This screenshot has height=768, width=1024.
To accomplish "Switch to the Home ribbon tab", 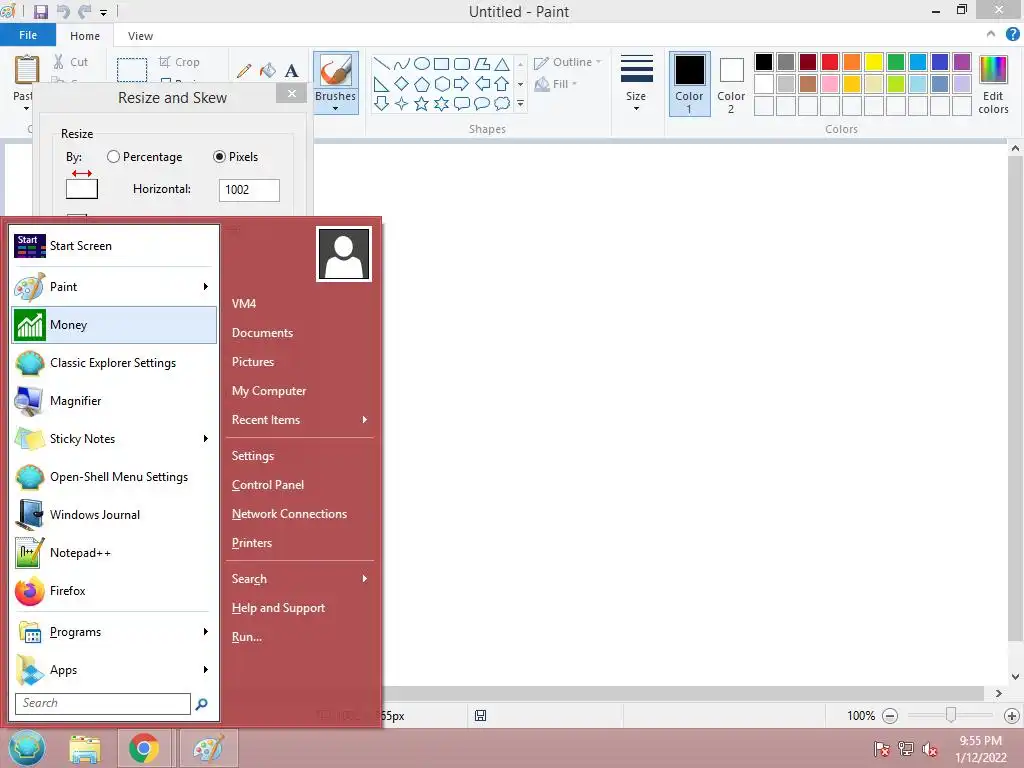I will [85, 36].
